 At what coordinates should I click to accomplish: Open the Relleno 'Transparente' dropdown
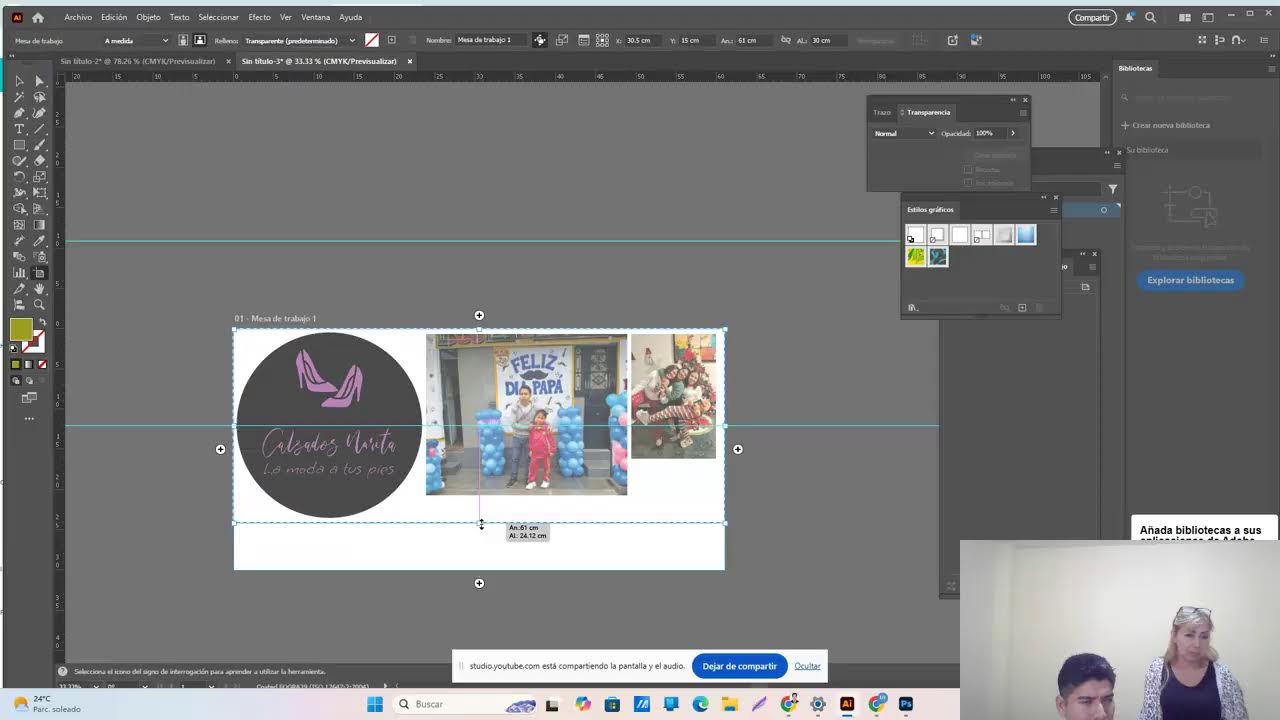click(x=300, y=40)
